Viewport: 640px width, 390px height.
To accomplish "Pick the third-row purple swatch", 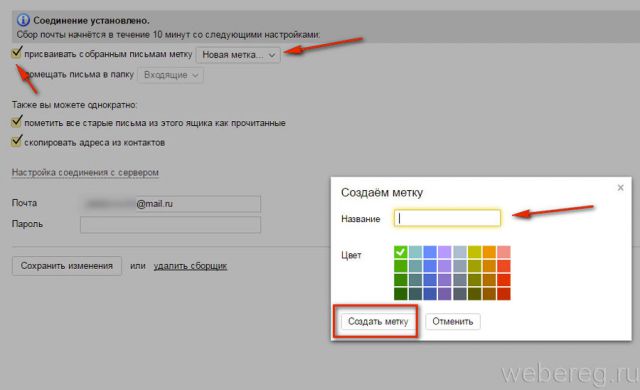I will (444, 280).
